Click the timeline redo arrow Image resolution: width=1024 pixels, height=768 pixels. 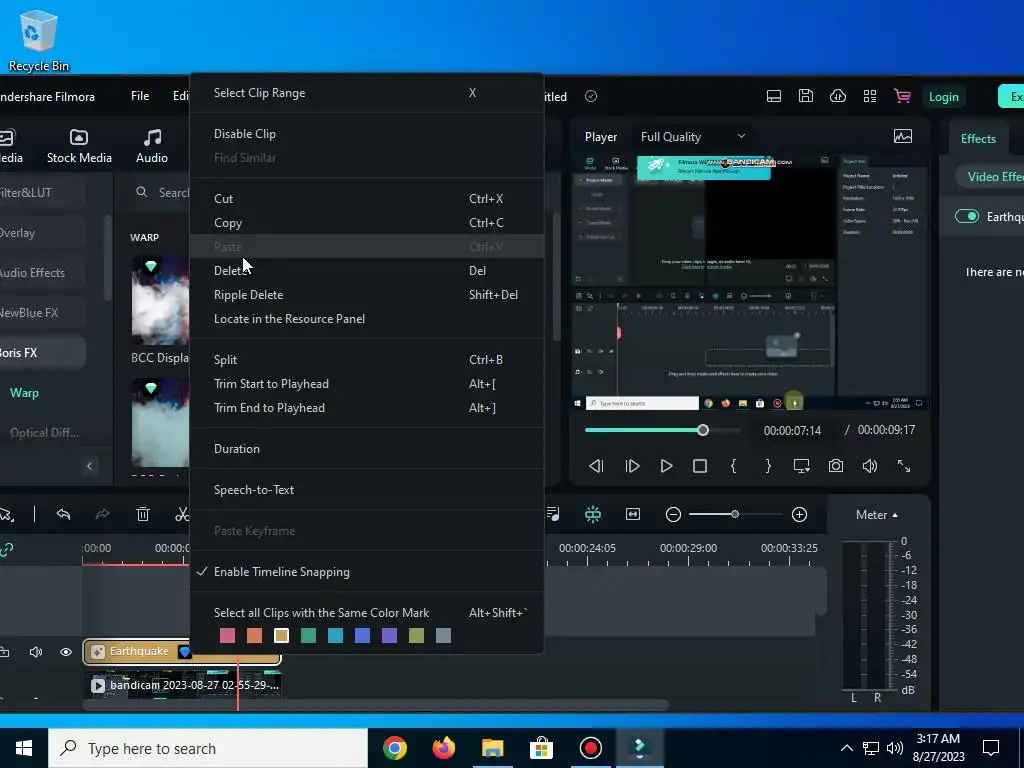coord(103,515)
